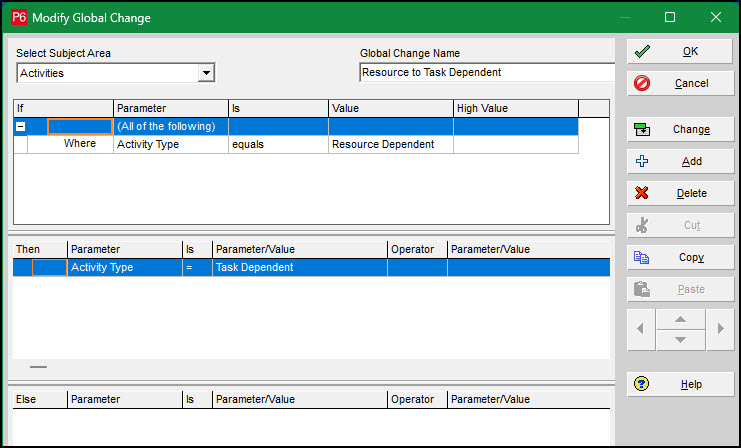Screen dimensions: 741x448
Task: Click the shift right arrow button
Action: pyautogui.click(x=720, y=329)
